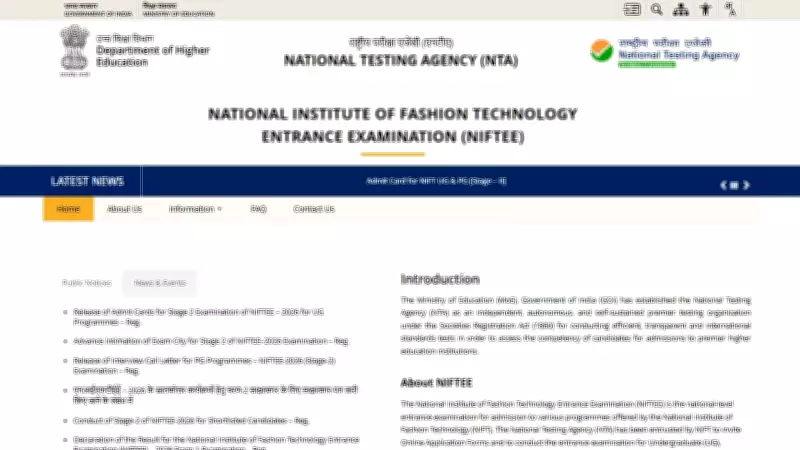800x450 pixels.
Task: Pause the latest news ticker
Action: (734, 185)
